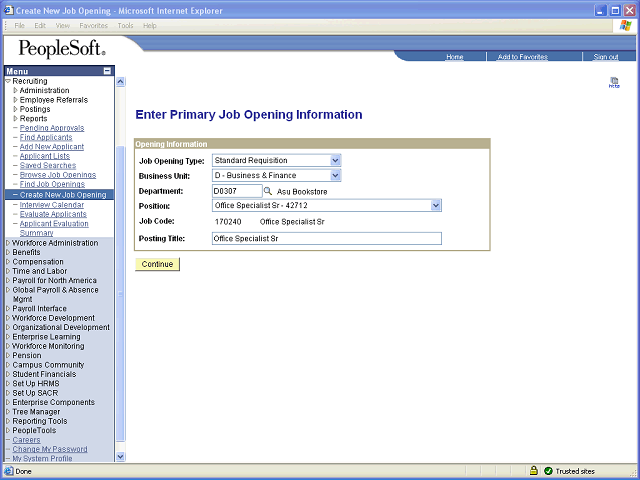Open Interview Calendar link
This screenshot has width=640, height=480.
(x=52, y=204)
